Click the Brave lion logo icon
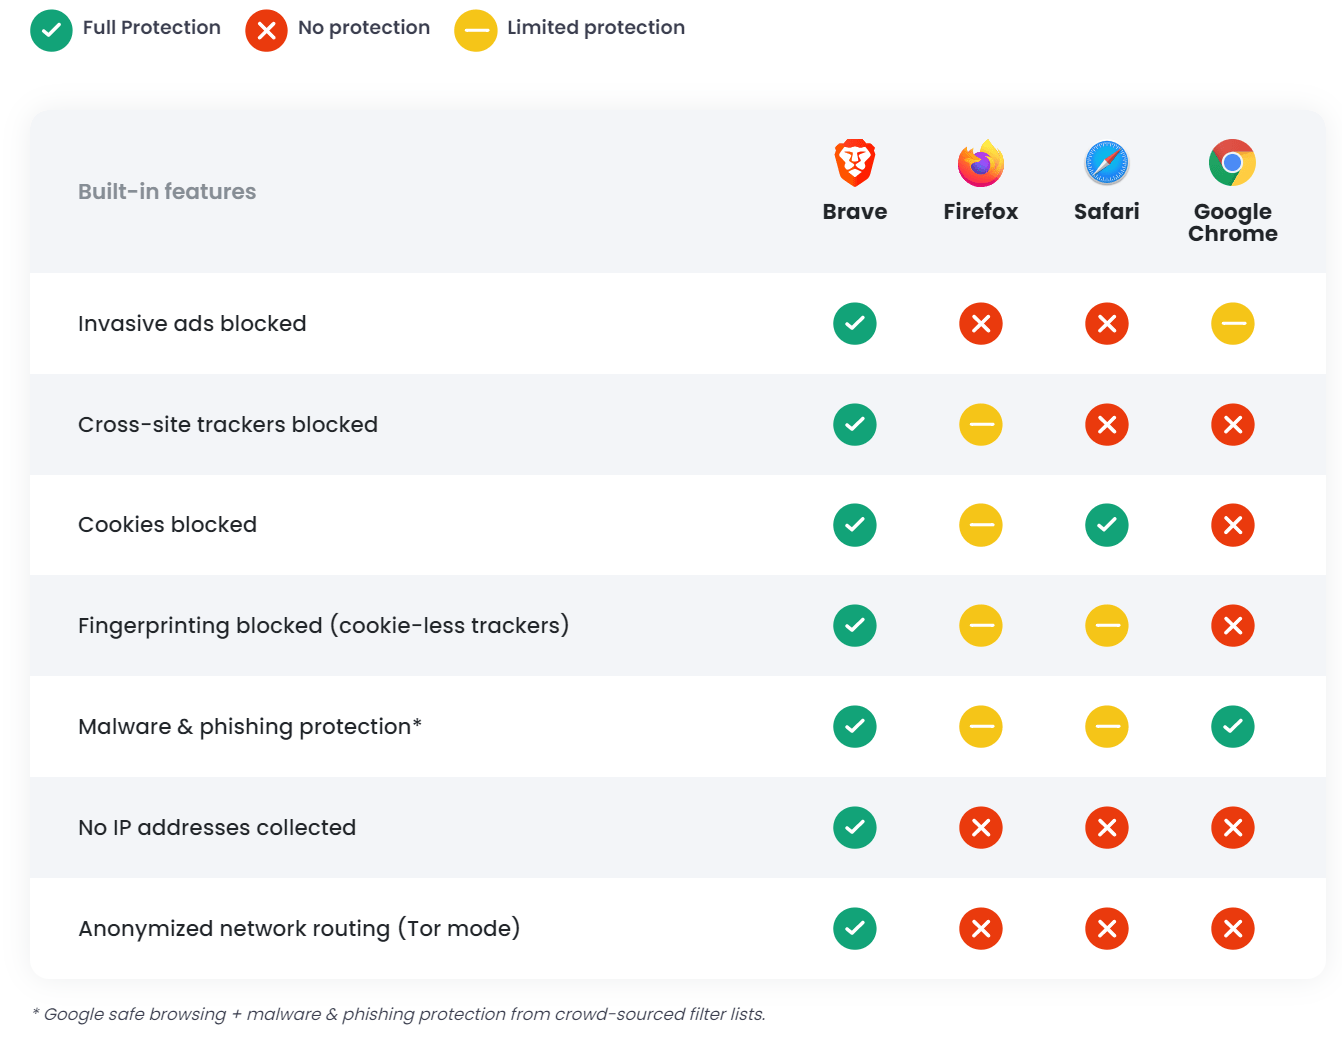Viewport: 1342px width, 1038px height. [855, 163]
